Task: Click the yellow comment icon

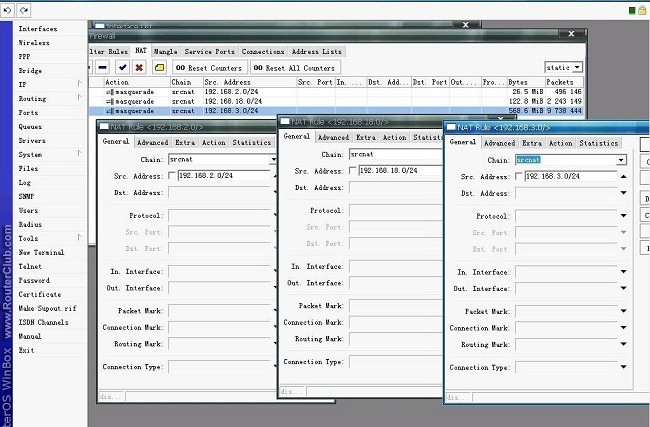Action: point(159,67)
